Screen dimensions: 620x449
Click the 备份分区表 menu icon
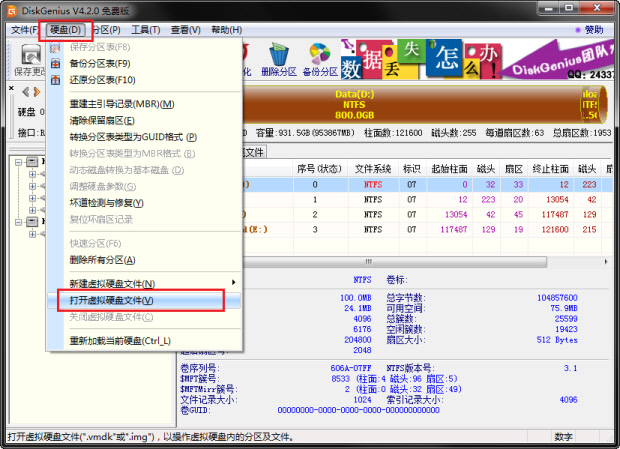pos(55,63)
